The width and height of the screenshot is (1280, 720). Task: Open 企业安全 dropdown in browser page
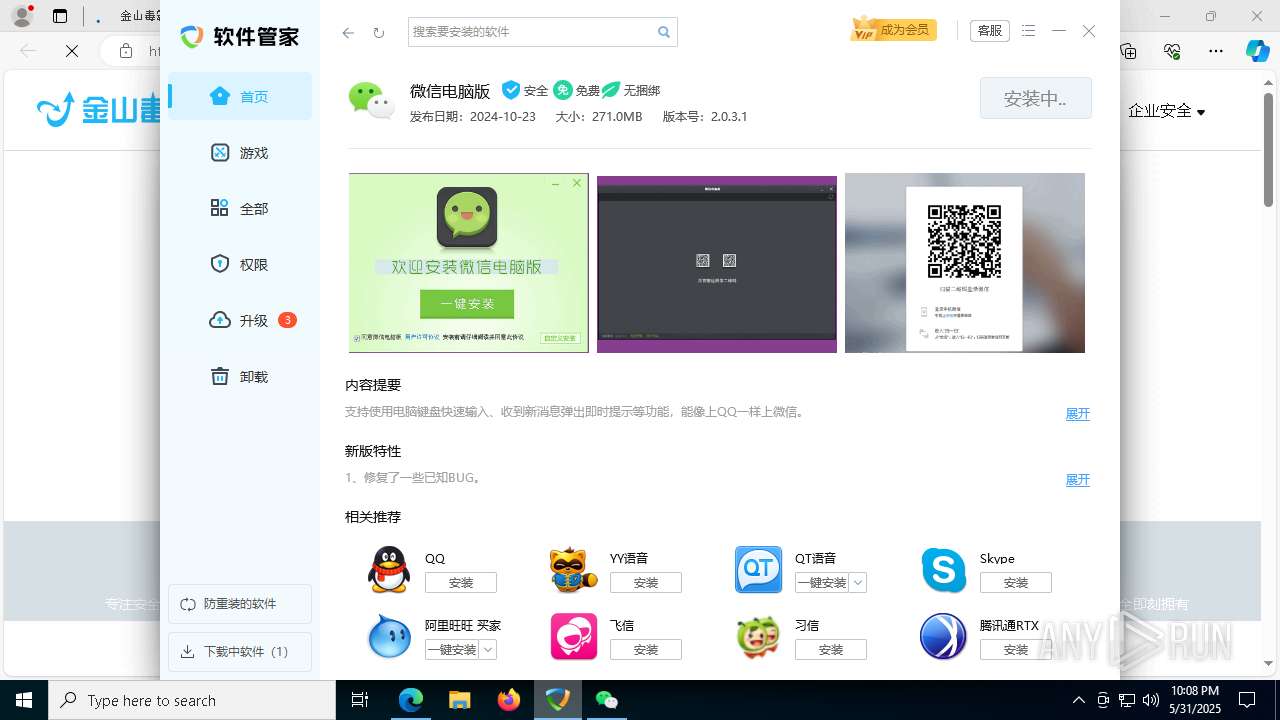(1167, 111)
